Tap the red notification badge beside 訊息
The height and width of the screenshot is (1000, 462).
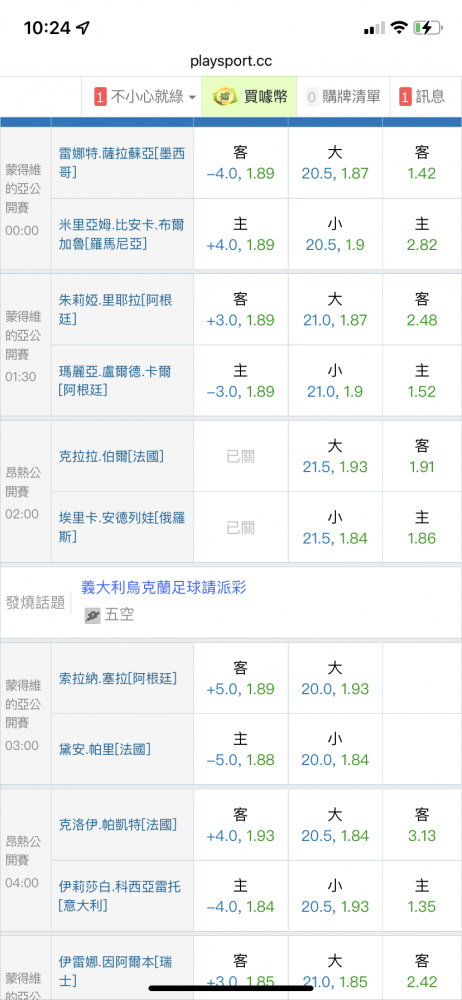(405, 97)
